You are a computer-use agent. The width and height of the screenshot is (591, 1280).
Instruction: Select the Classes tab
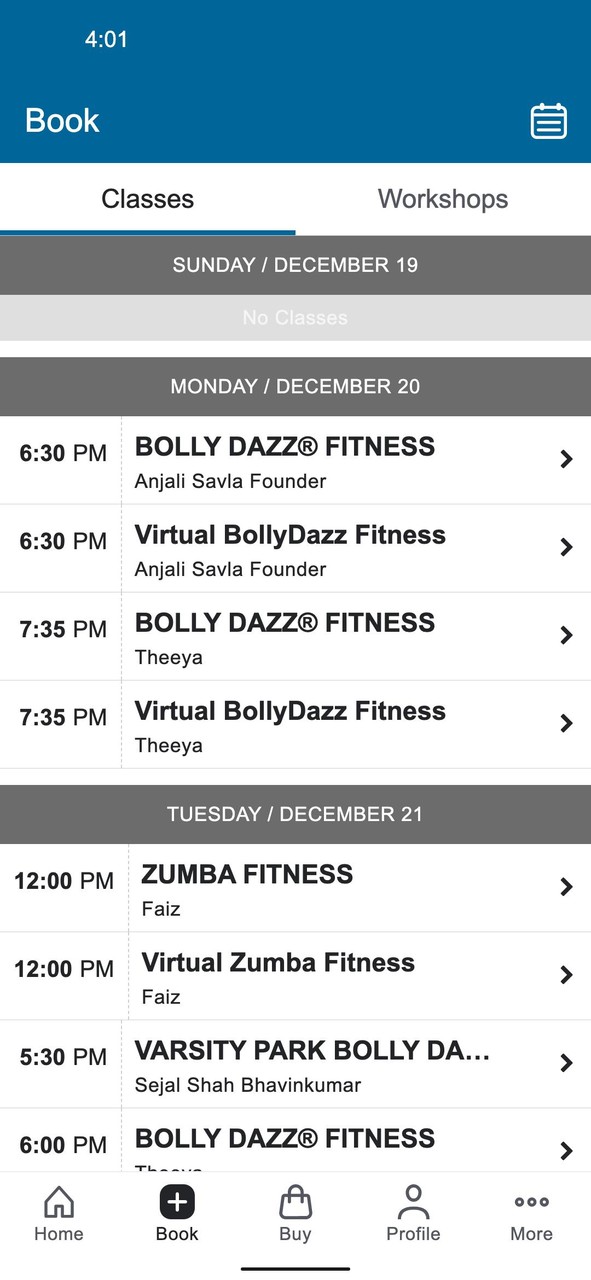[x=148, y=199]
